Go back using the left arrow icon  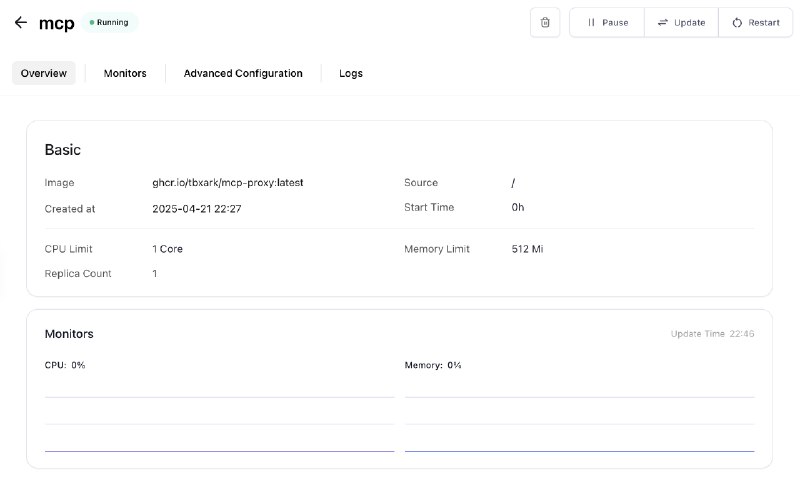pyautogui.click(x=21, y=22)
